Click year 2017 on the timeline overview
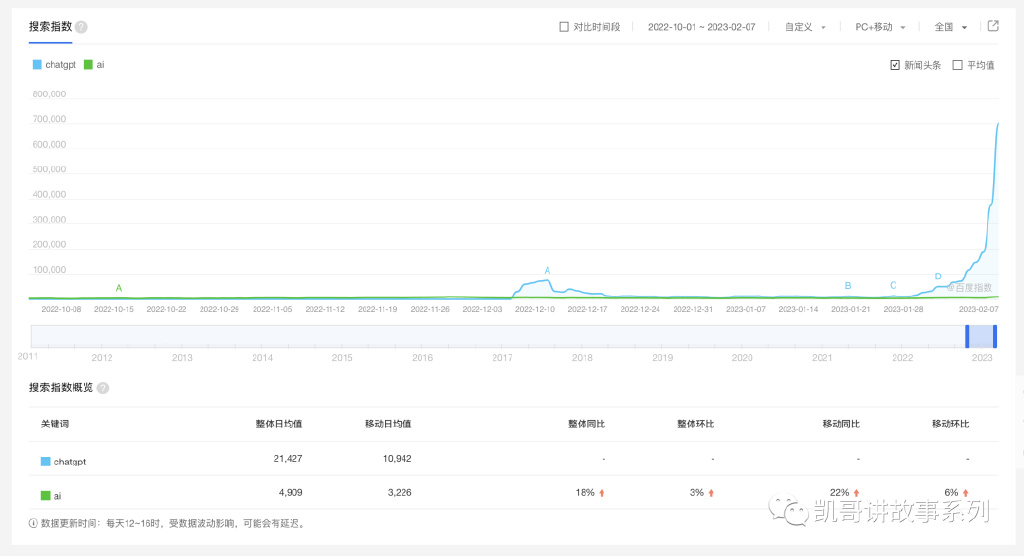This screenshot has width=1024, height=556. coord(502,358)
